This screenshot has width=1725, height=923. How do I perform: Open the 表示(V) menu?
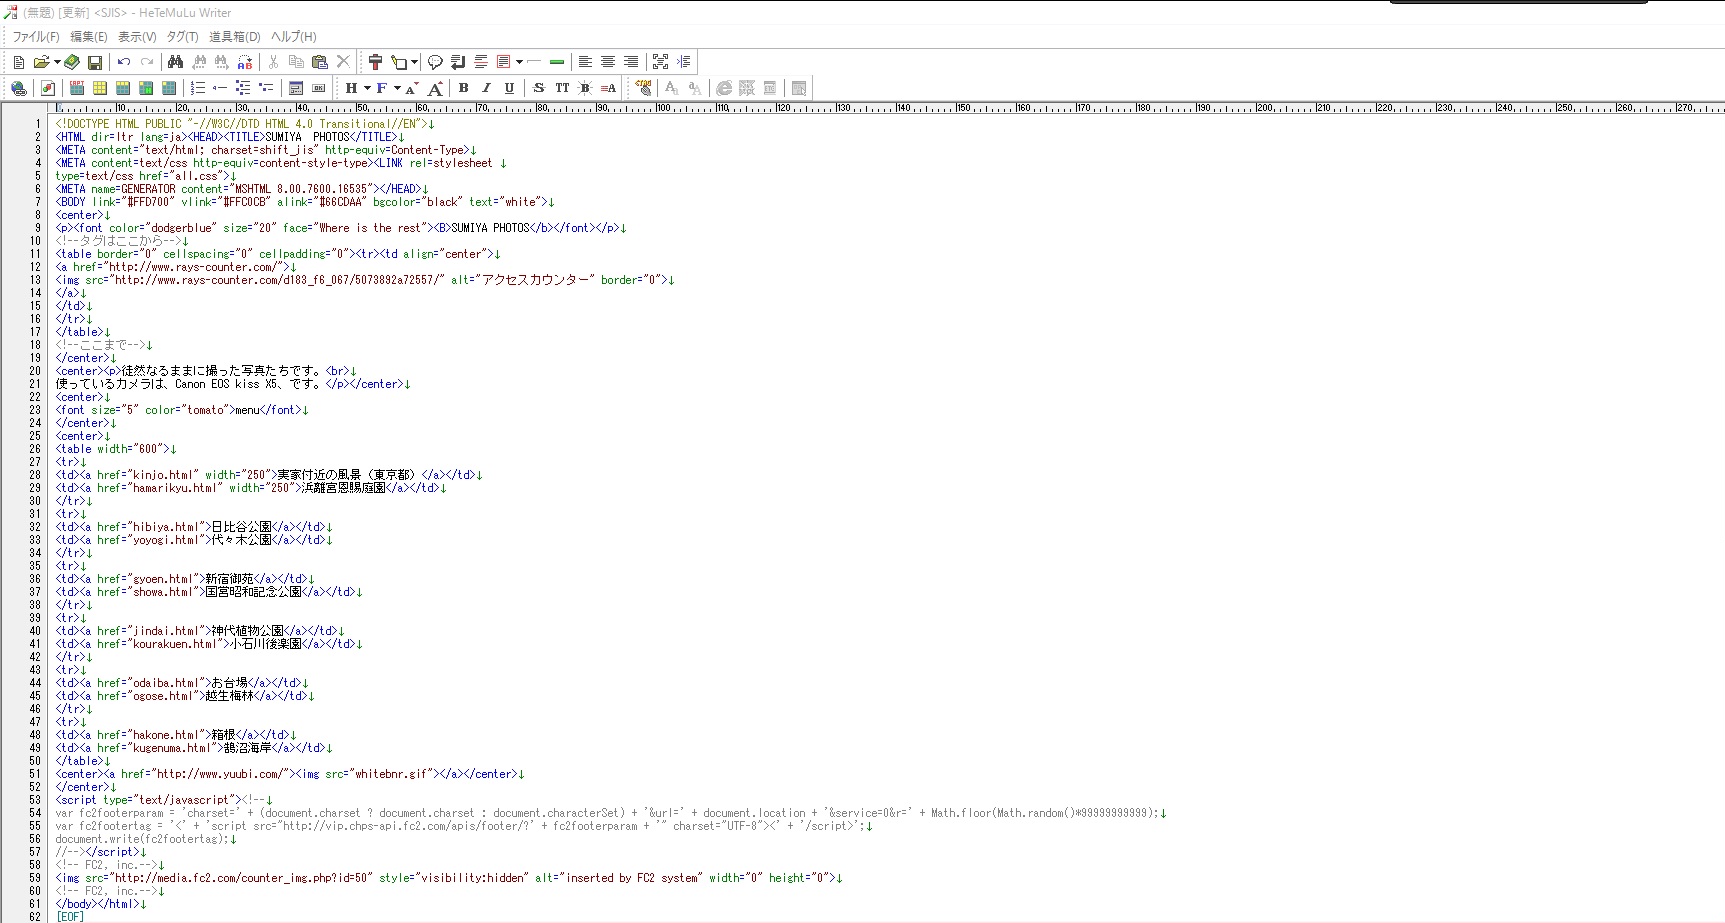coord(137,37)
